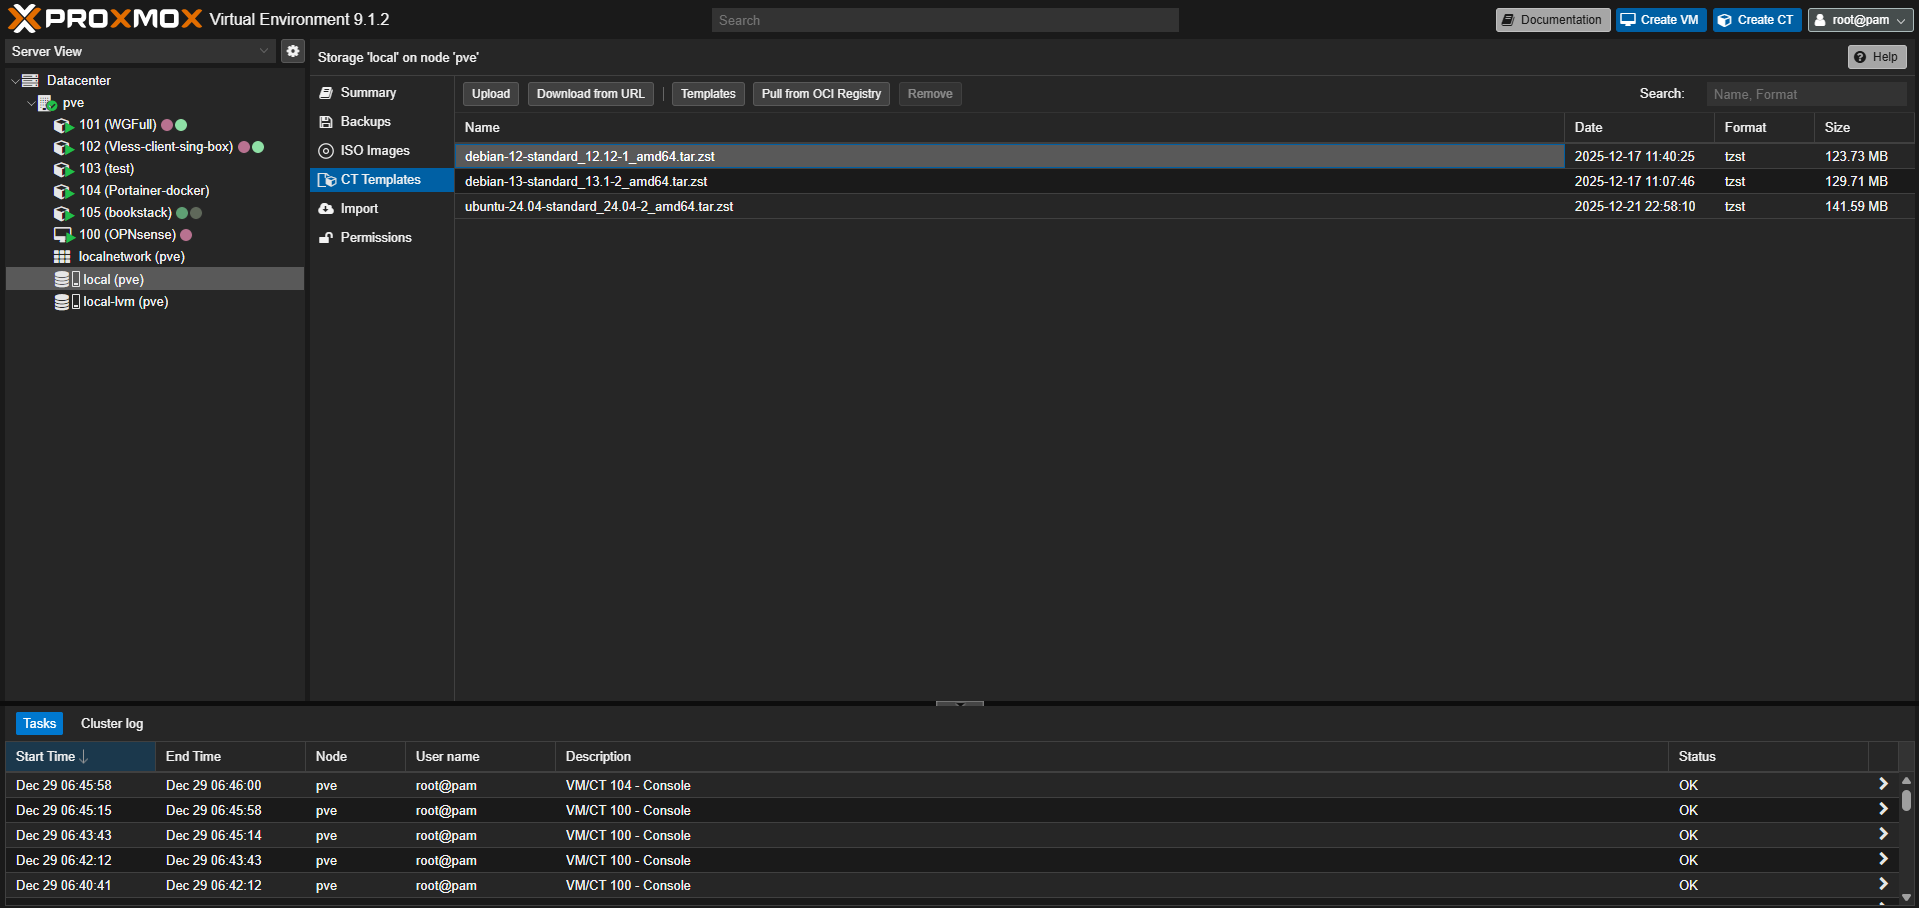The height and width of the screenshot is (908, 1919).
Task: Open details arrow for VM/CT 104 Console task
Action: pos(1883,785)
